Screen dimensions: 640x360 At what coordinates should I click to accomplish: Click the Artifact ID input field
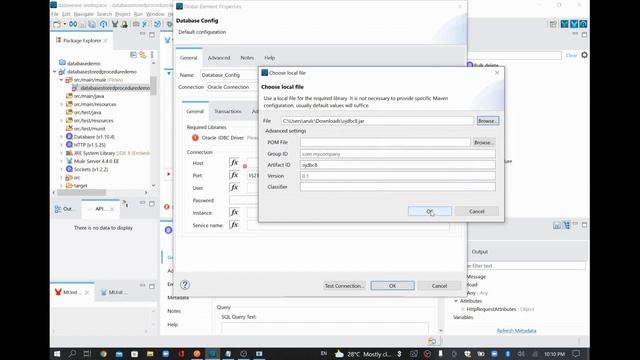pyautogui.click(x=398, y=165)
